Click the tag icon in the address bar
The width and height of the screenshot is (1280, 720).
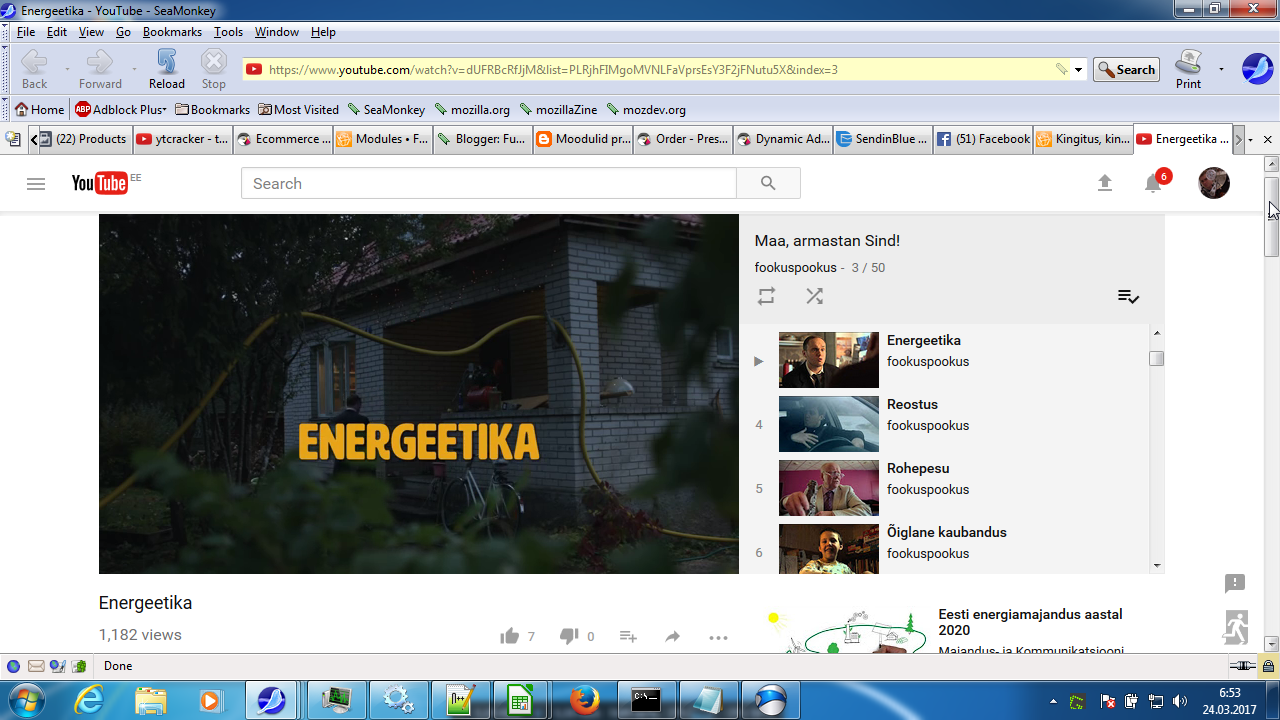(1061, 70)
